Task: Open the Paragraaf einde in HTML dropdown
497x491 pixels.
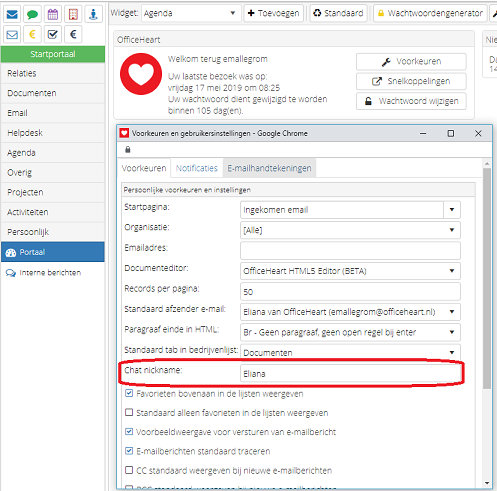Action: click(350, 332)
